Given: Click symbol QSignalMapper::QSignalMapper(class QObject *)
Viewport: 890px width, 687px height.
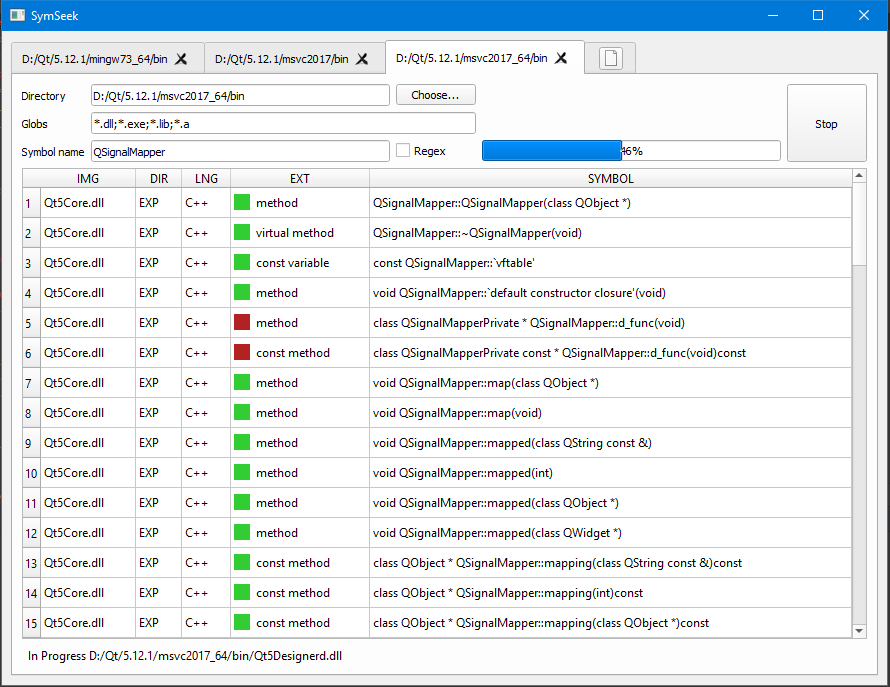Looking at the screenshot, I should pyautogui.click(x=501, y=203).
